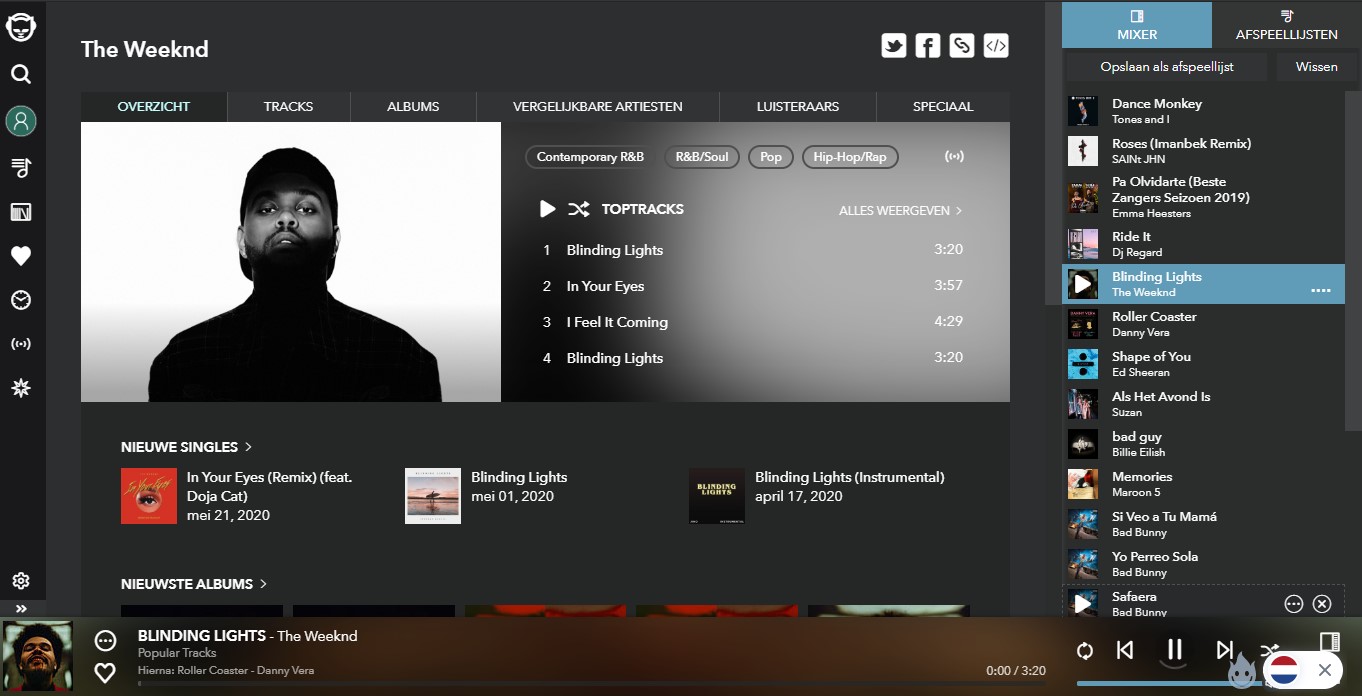Favorite the now-playing track heart

(105, 673)
